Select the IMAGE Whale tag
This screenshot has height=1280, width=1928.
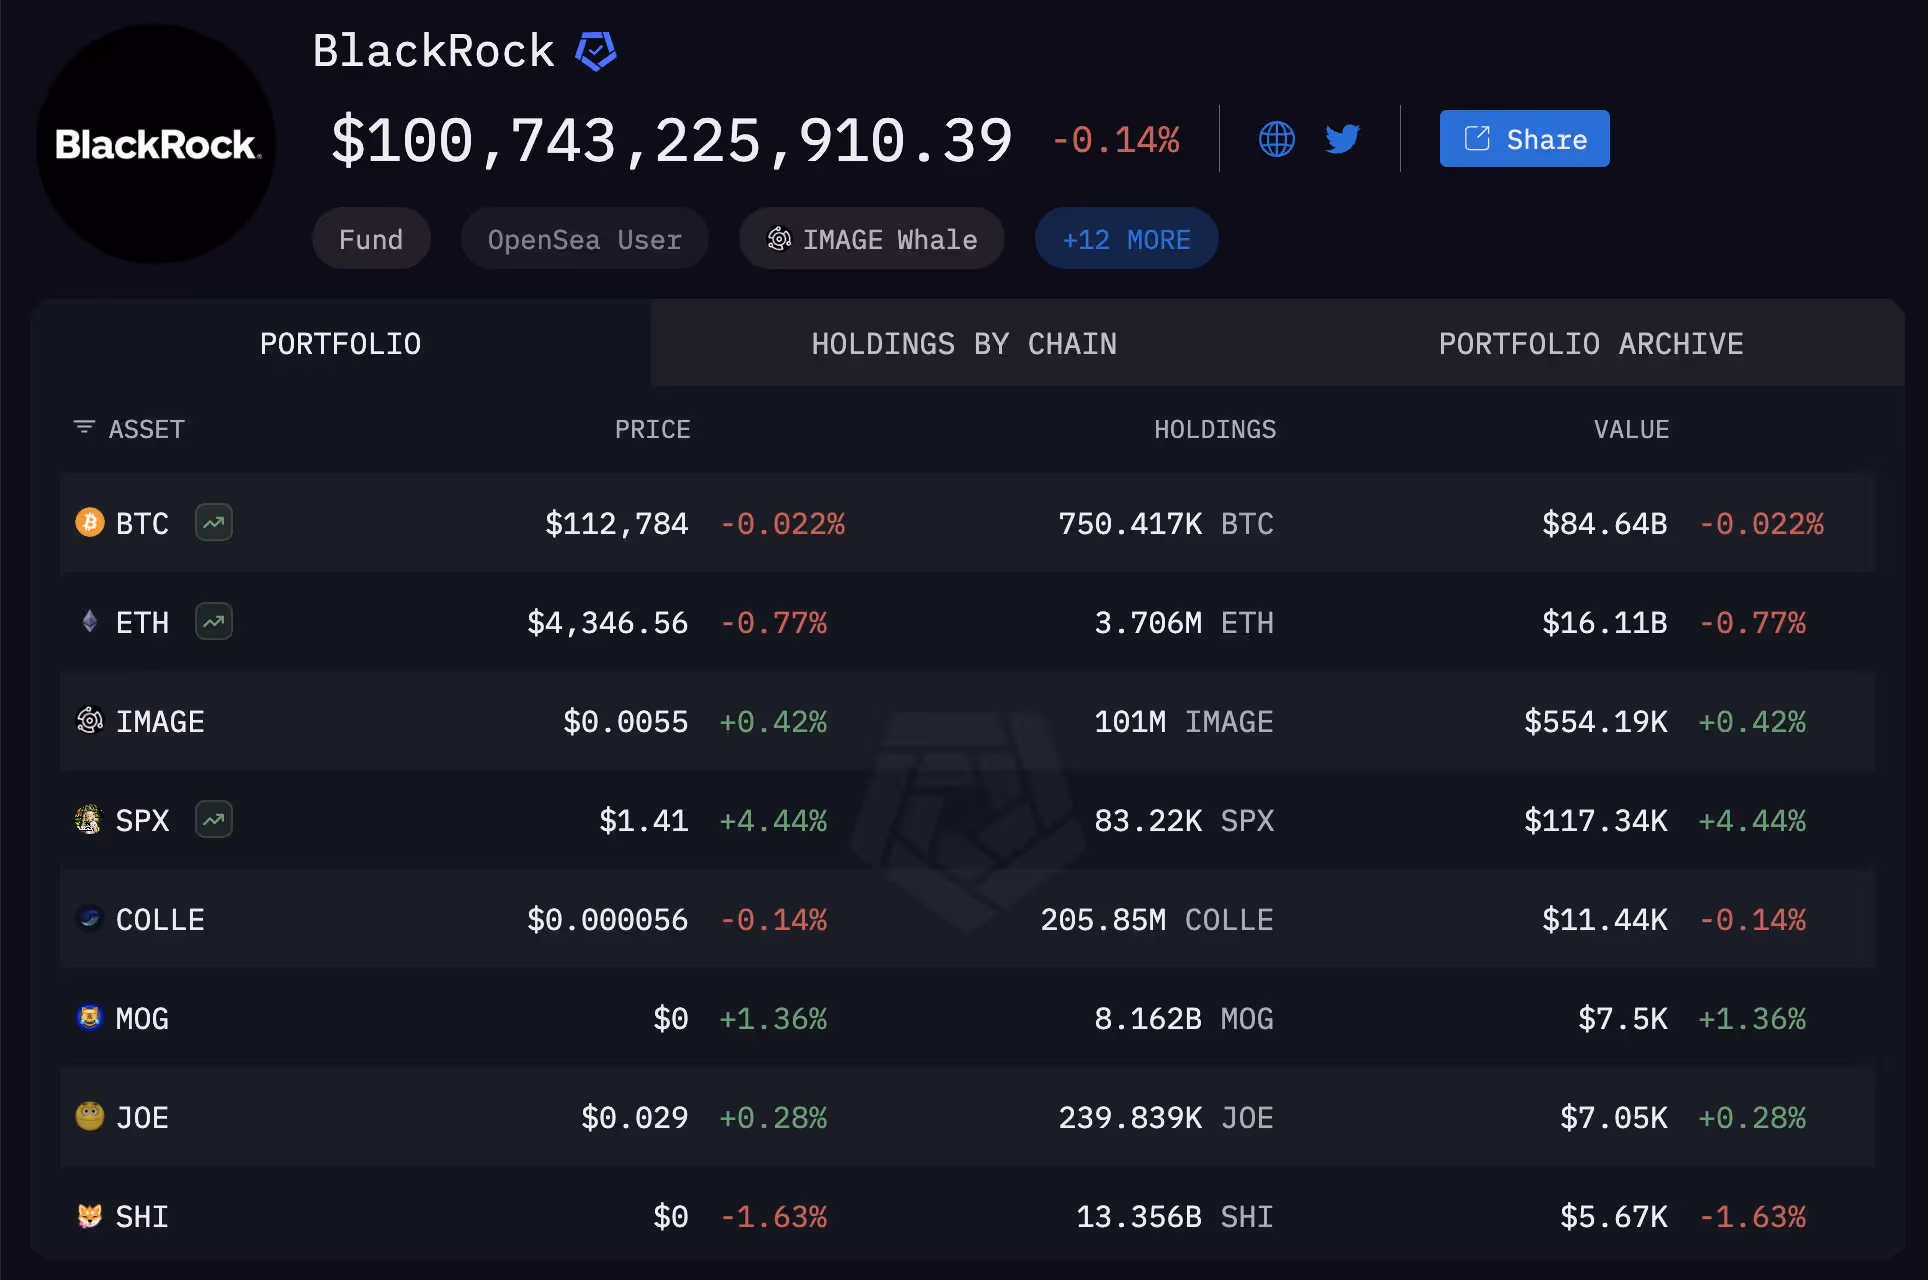tap(872, 240)
